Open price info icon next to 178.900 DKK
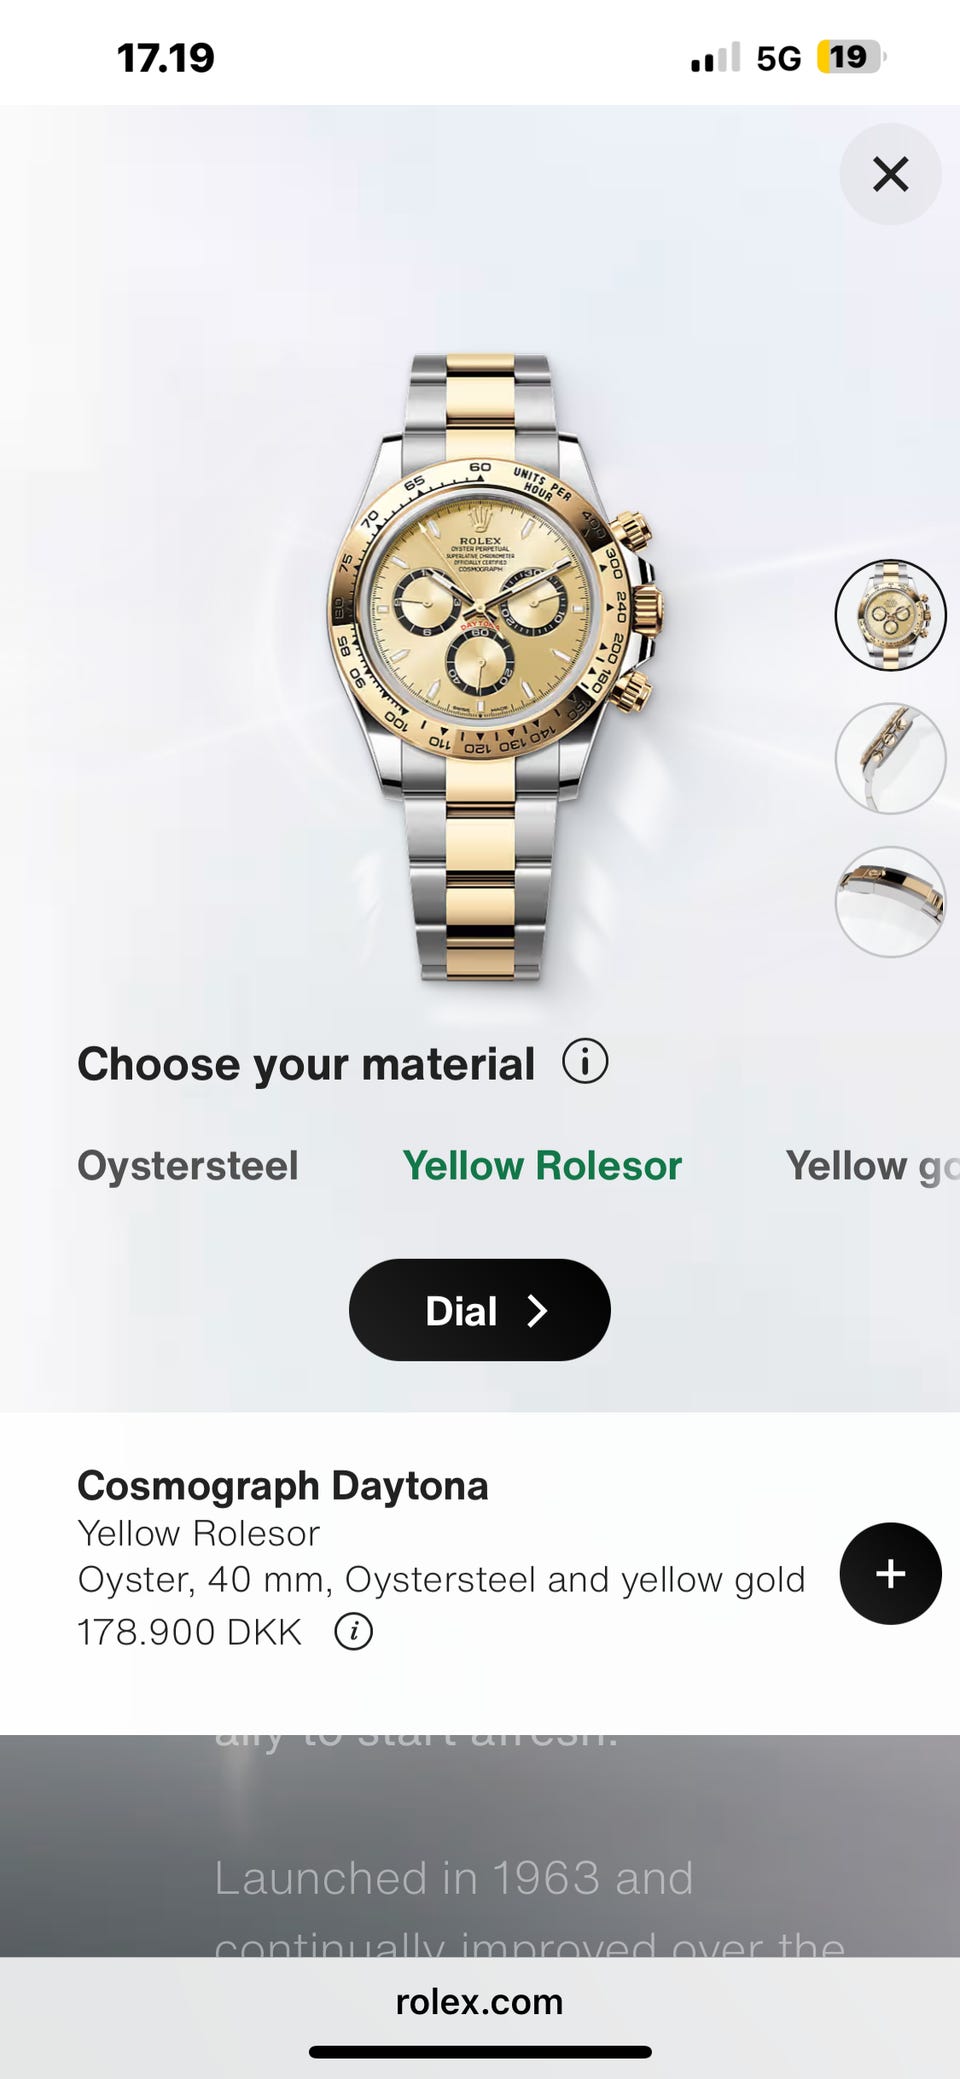 tap(353, 1632)
